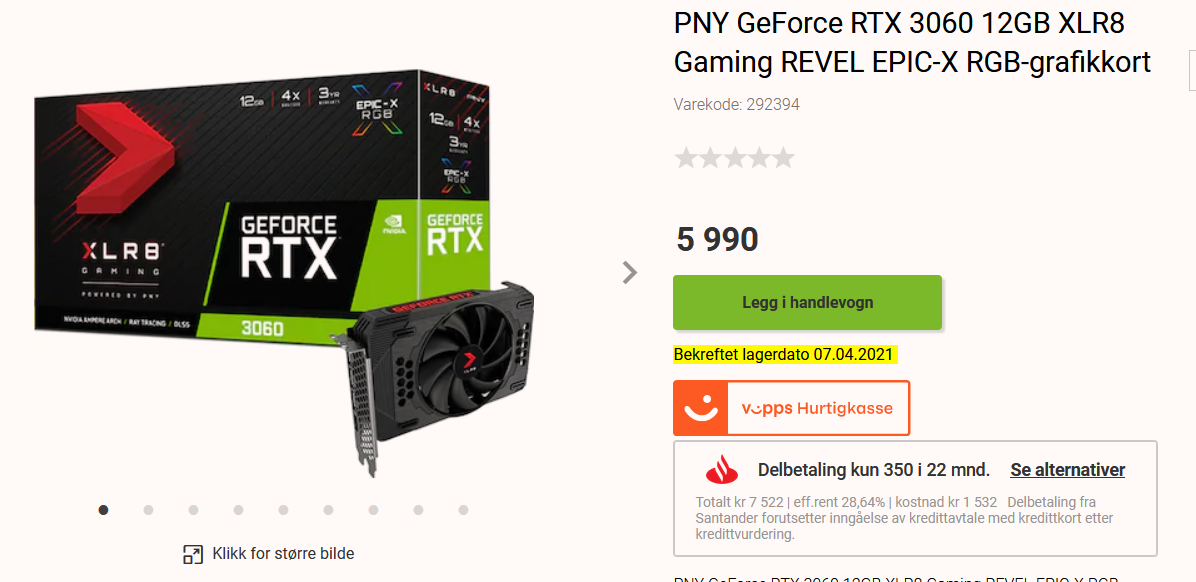Click the next image chevron arrow

[x=629, y=272]
